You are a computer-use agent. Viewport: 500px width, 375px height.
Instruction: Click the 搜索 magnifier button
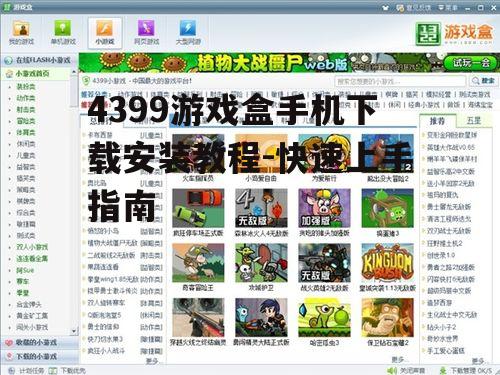click(483, 81)
